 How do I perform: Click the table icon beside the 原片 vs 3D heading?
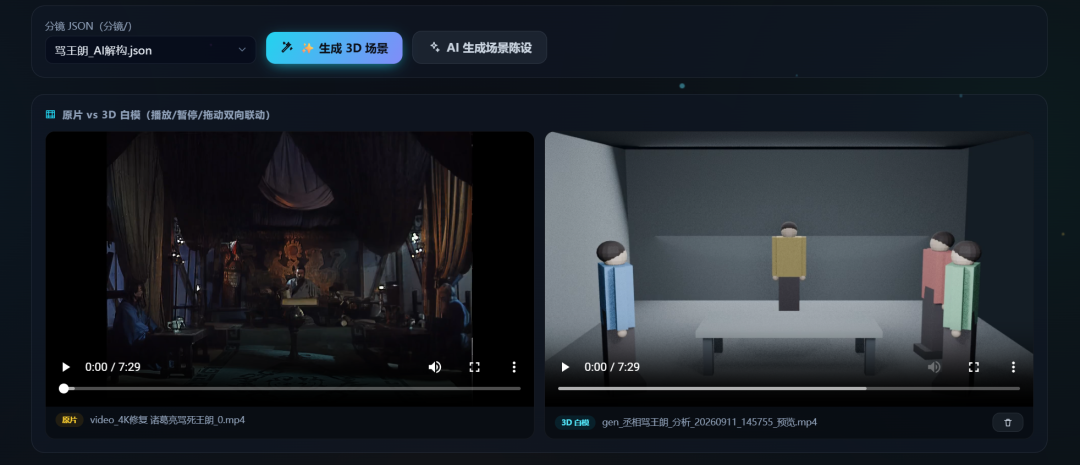tap(50, 114)
